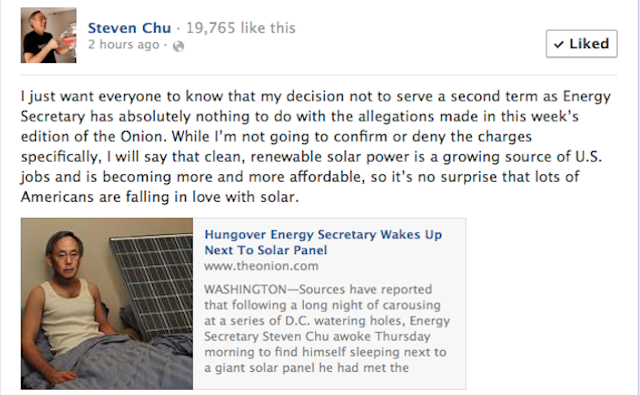The width and height of the screenshot is (640, 395).
Task: Click the globe public-visibility icon
Action: coord(178,46)
